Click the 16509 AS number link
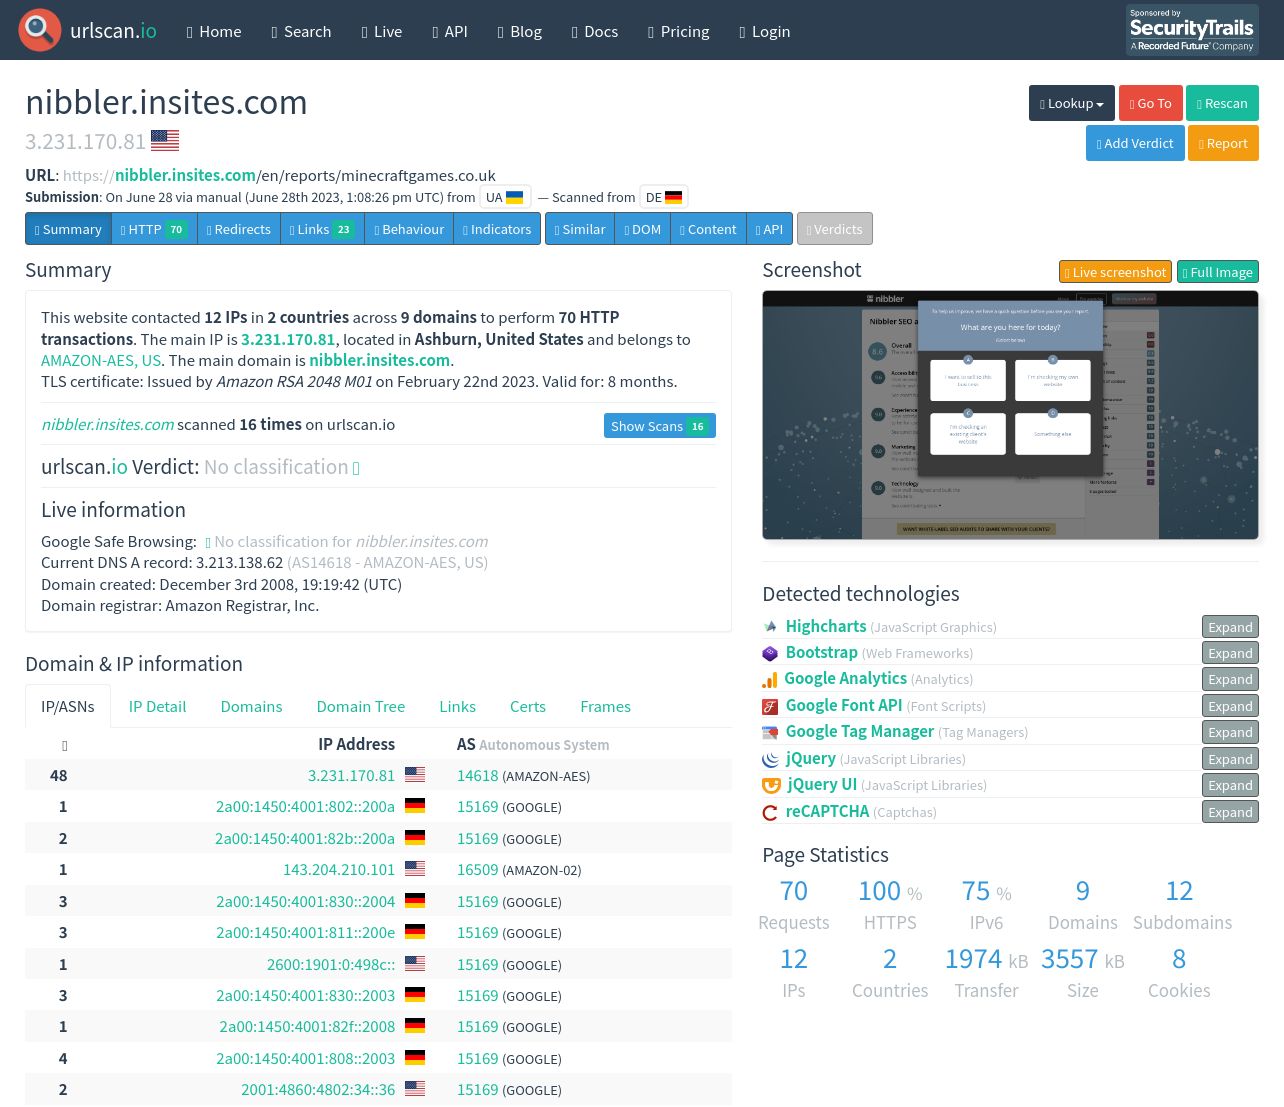 [477, 869]
